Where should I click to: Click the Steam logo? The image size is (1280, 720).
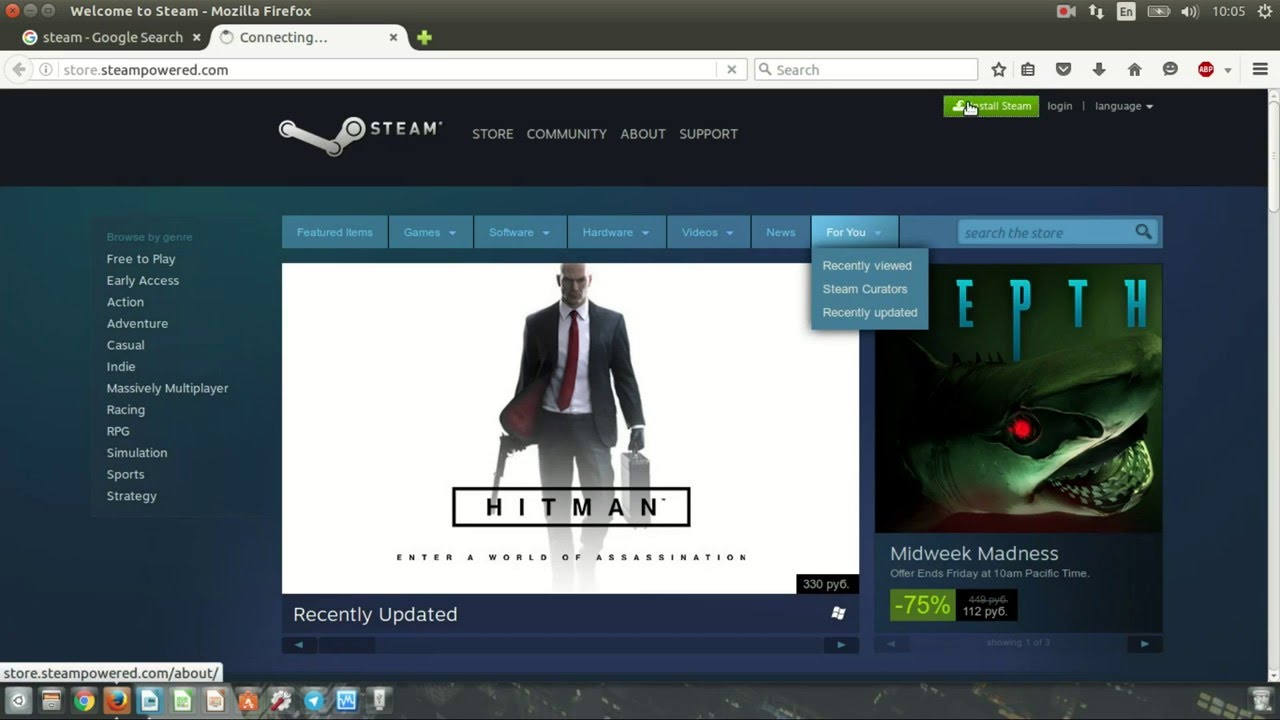pyautogui.click(x=360, y=135)
